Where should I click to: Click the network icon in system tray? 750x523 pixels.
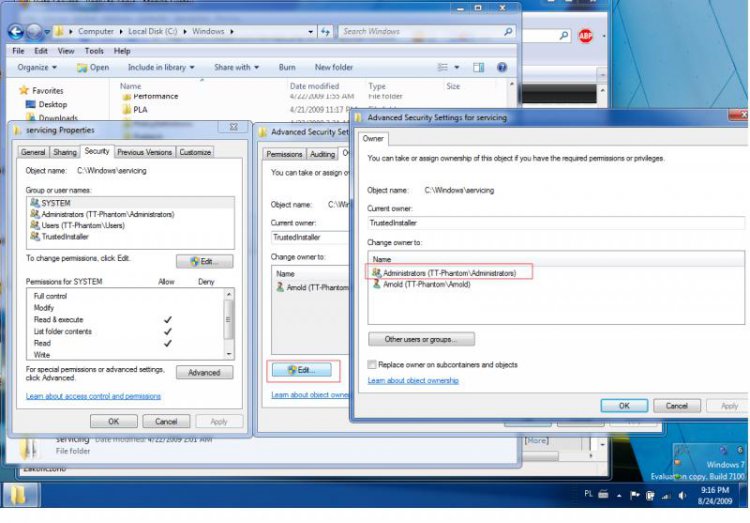coord(666,496)
